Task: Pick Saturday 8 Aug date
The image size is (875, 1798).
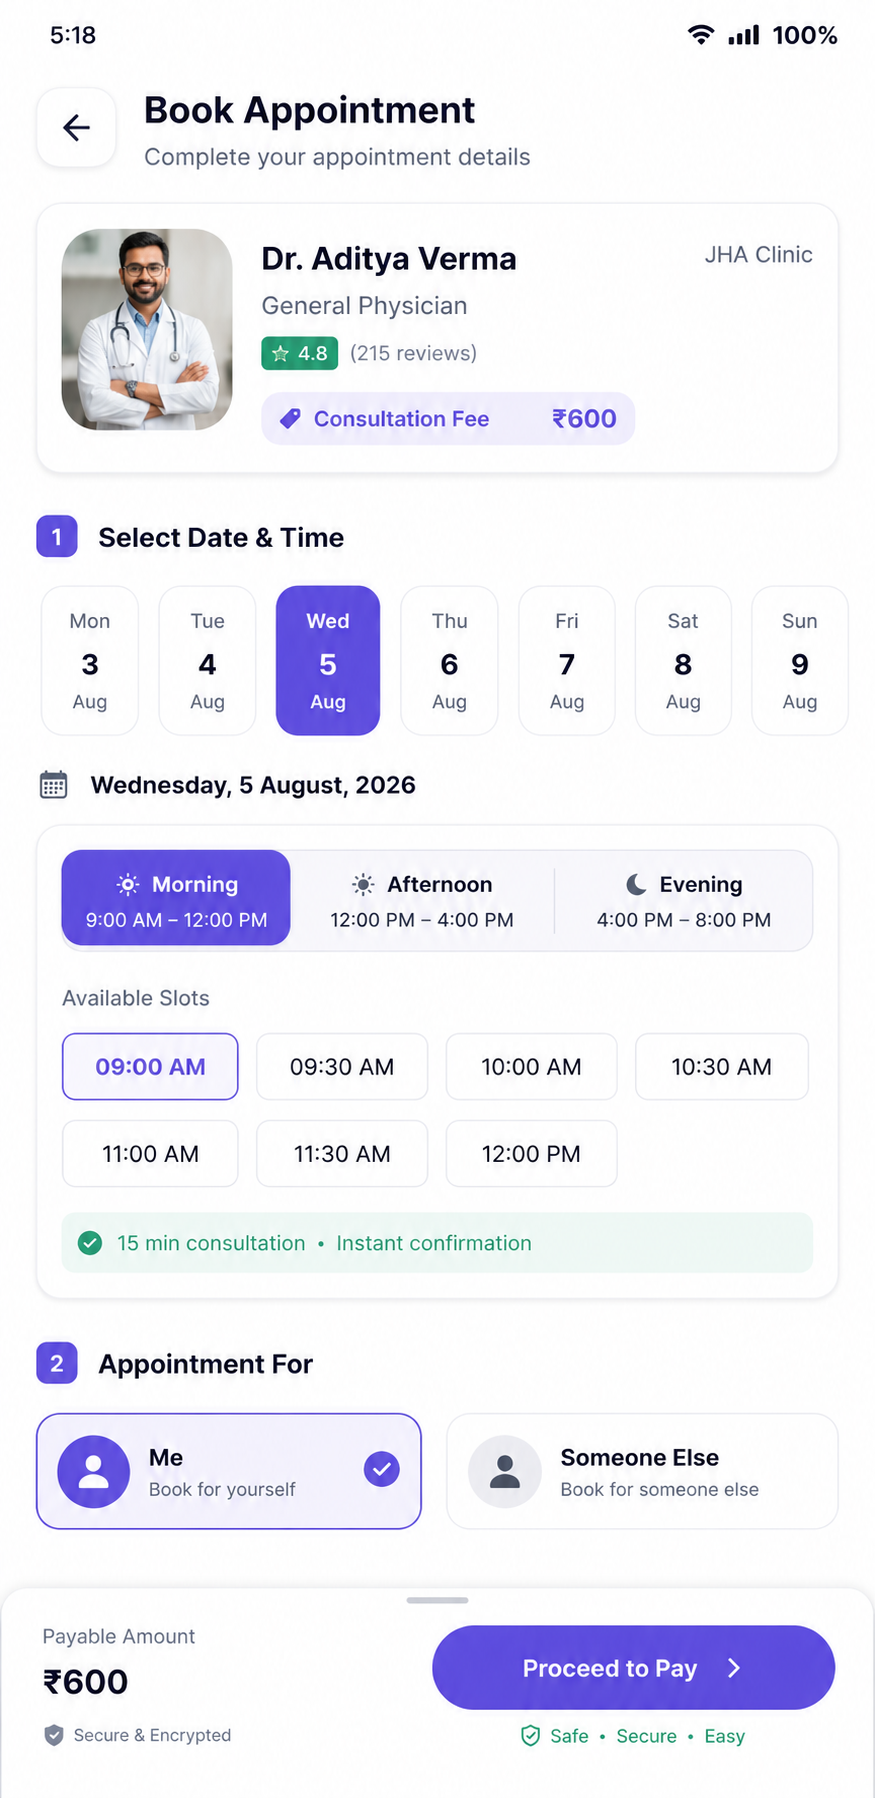Action: click(x=683, y=661)
